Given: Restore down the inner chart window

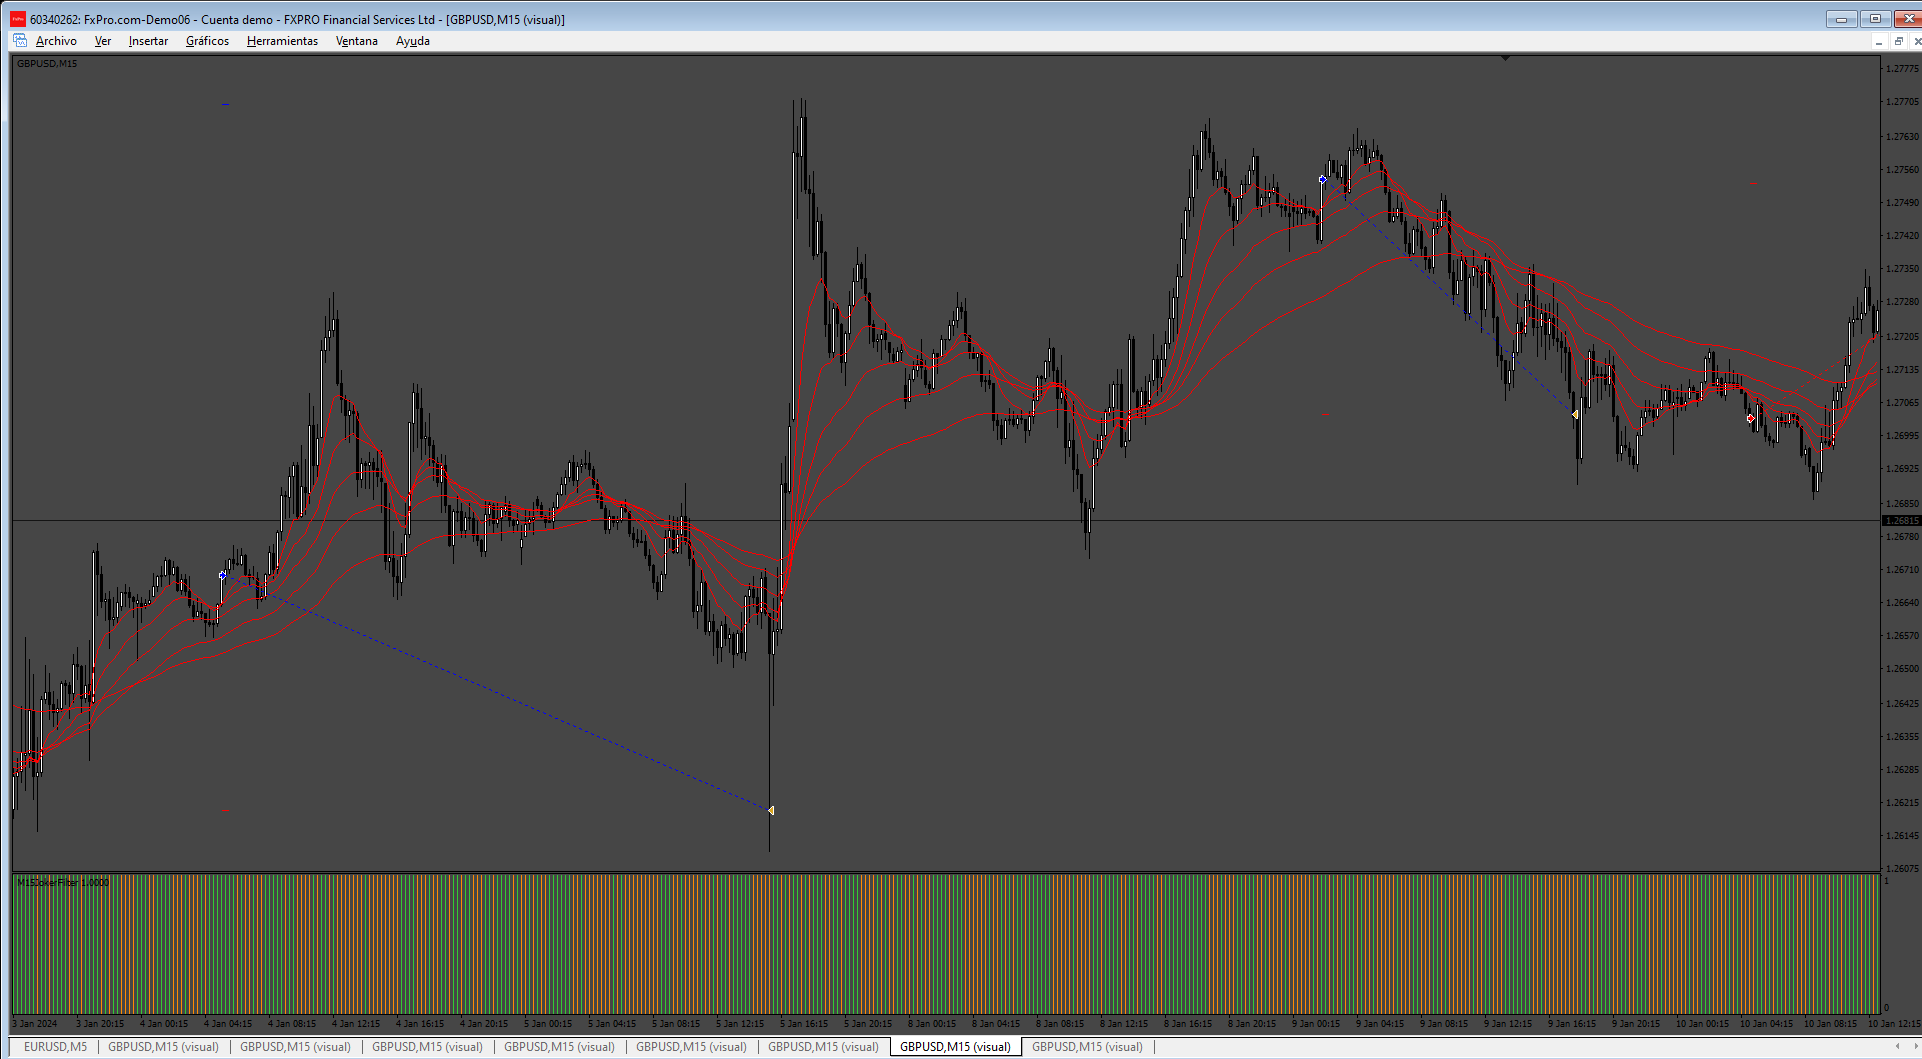Looking at the screenshot, I should [1898, 41].
